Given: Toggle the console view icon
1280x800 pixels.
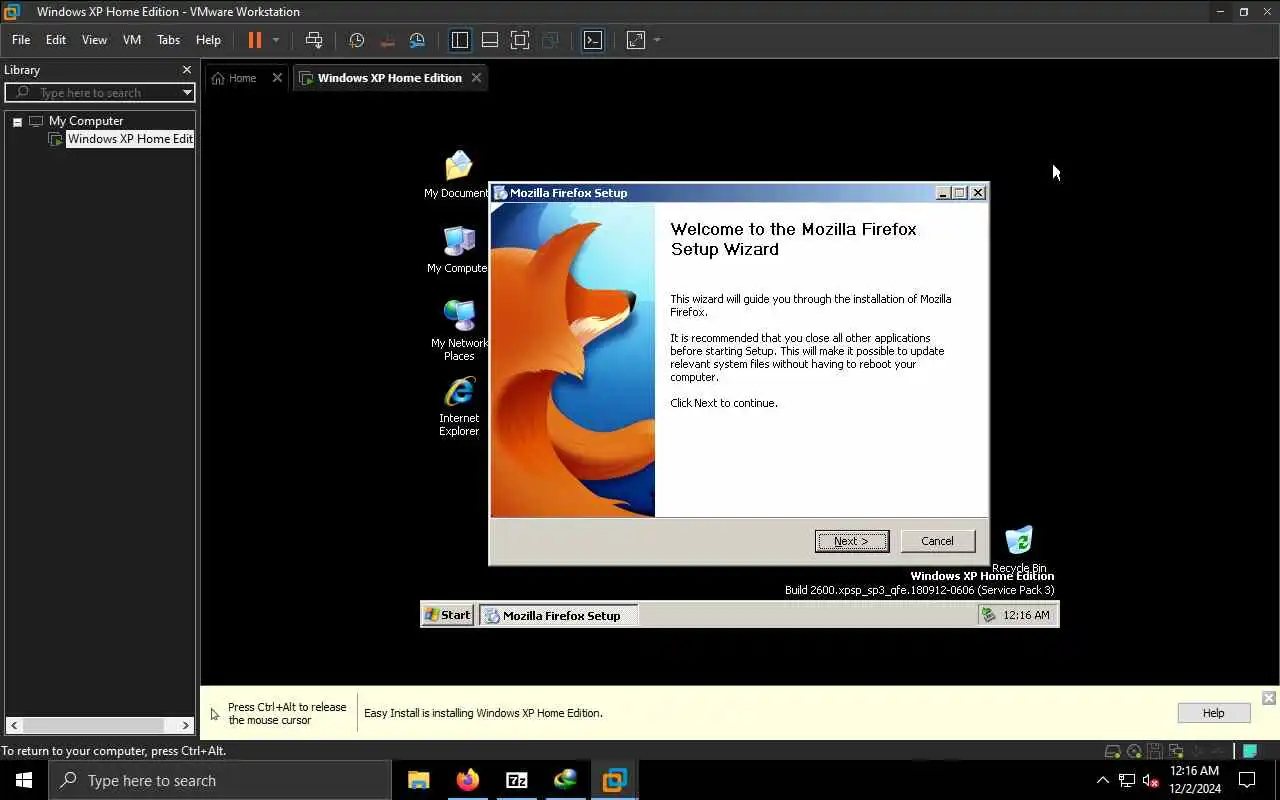Looking at the screenshot, I should (593, 40).
